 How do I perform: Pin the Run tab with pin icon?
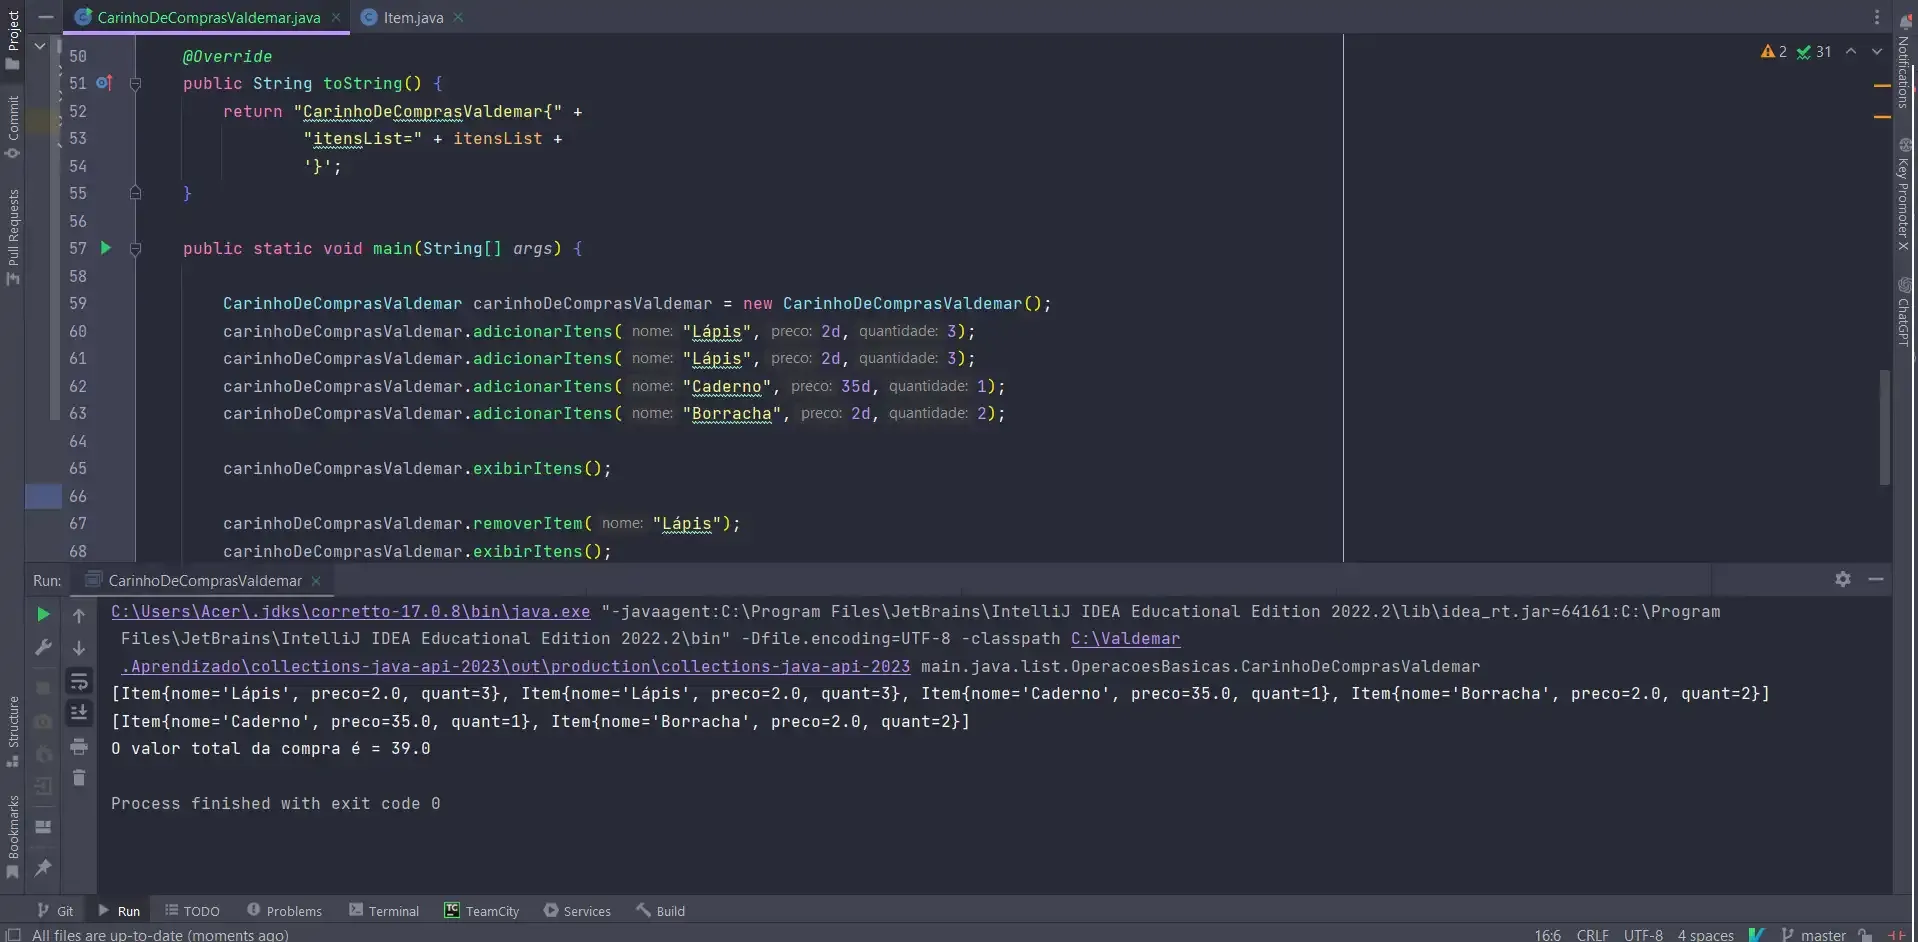[43, 867]
